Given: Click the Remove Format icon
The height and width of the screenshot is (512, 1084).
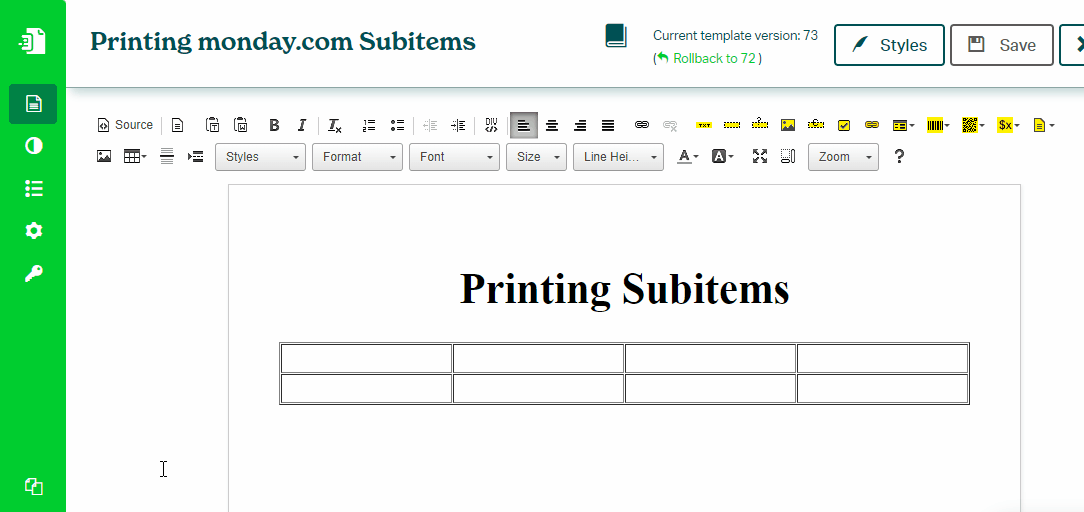Looking at the screenshot, I should coord(335,125).
